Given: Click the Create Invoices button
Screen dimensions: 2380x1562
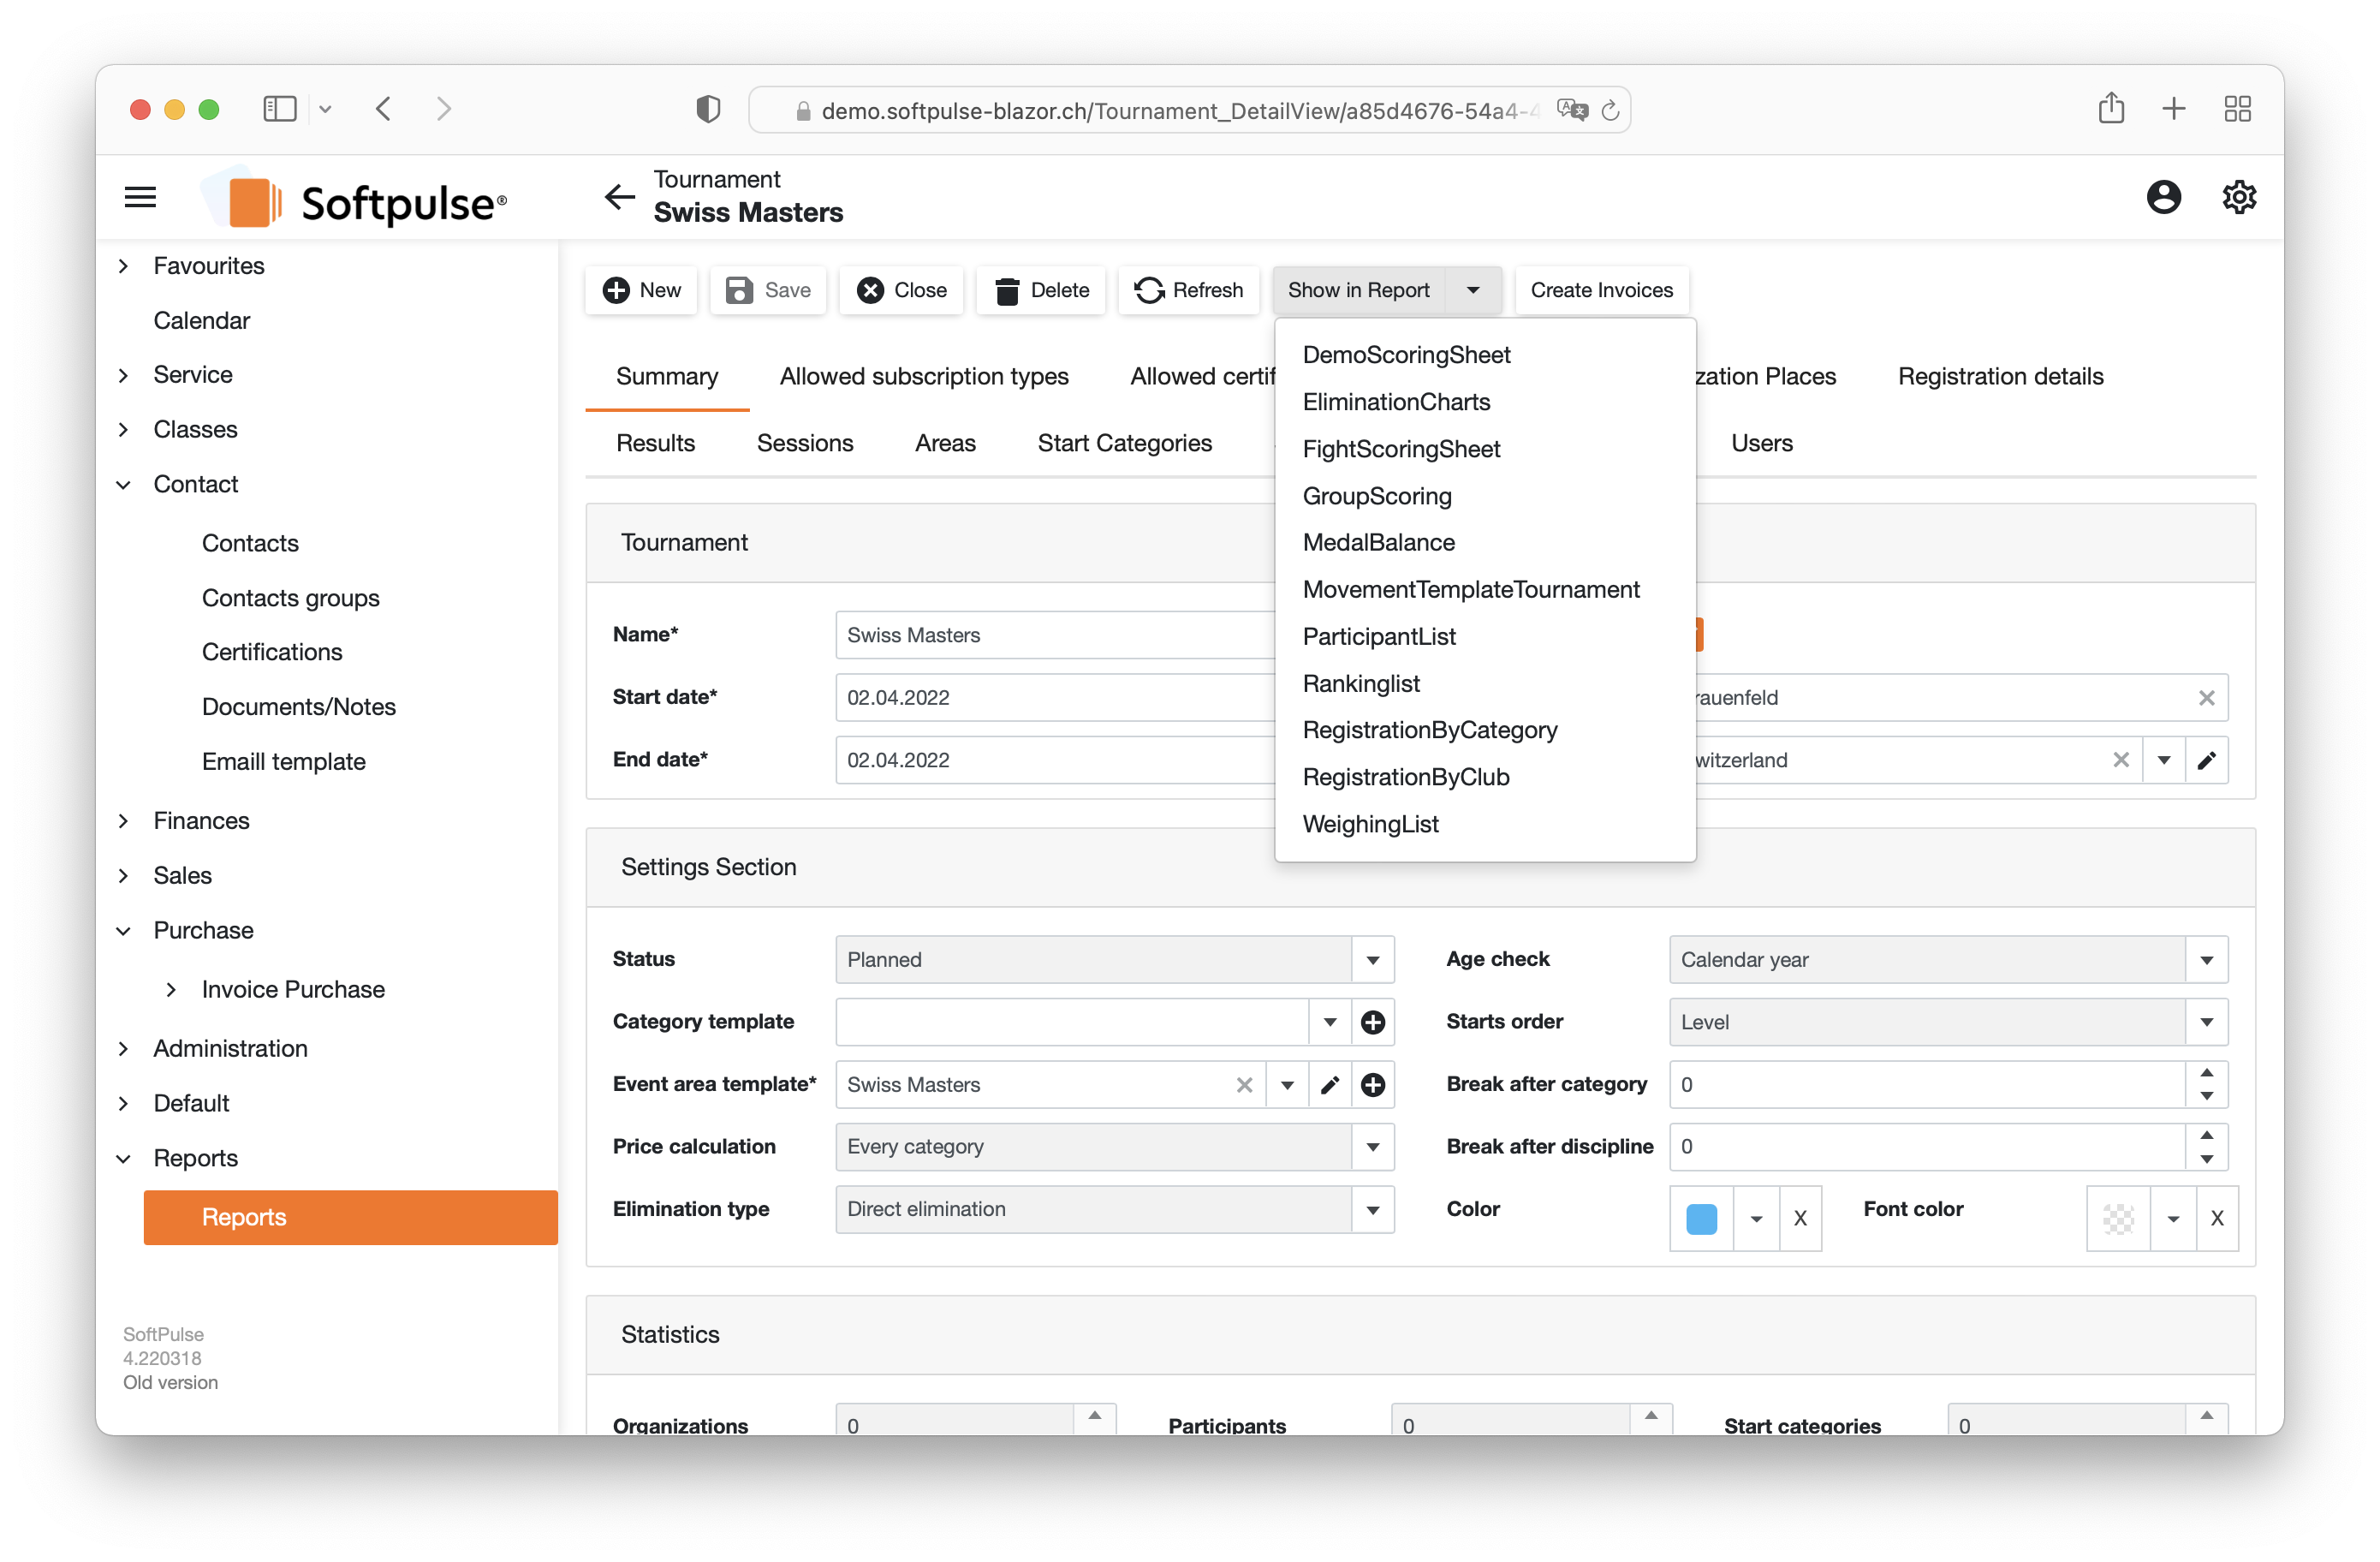Looking at the screenshot, I should click(x=1601, y=290).
